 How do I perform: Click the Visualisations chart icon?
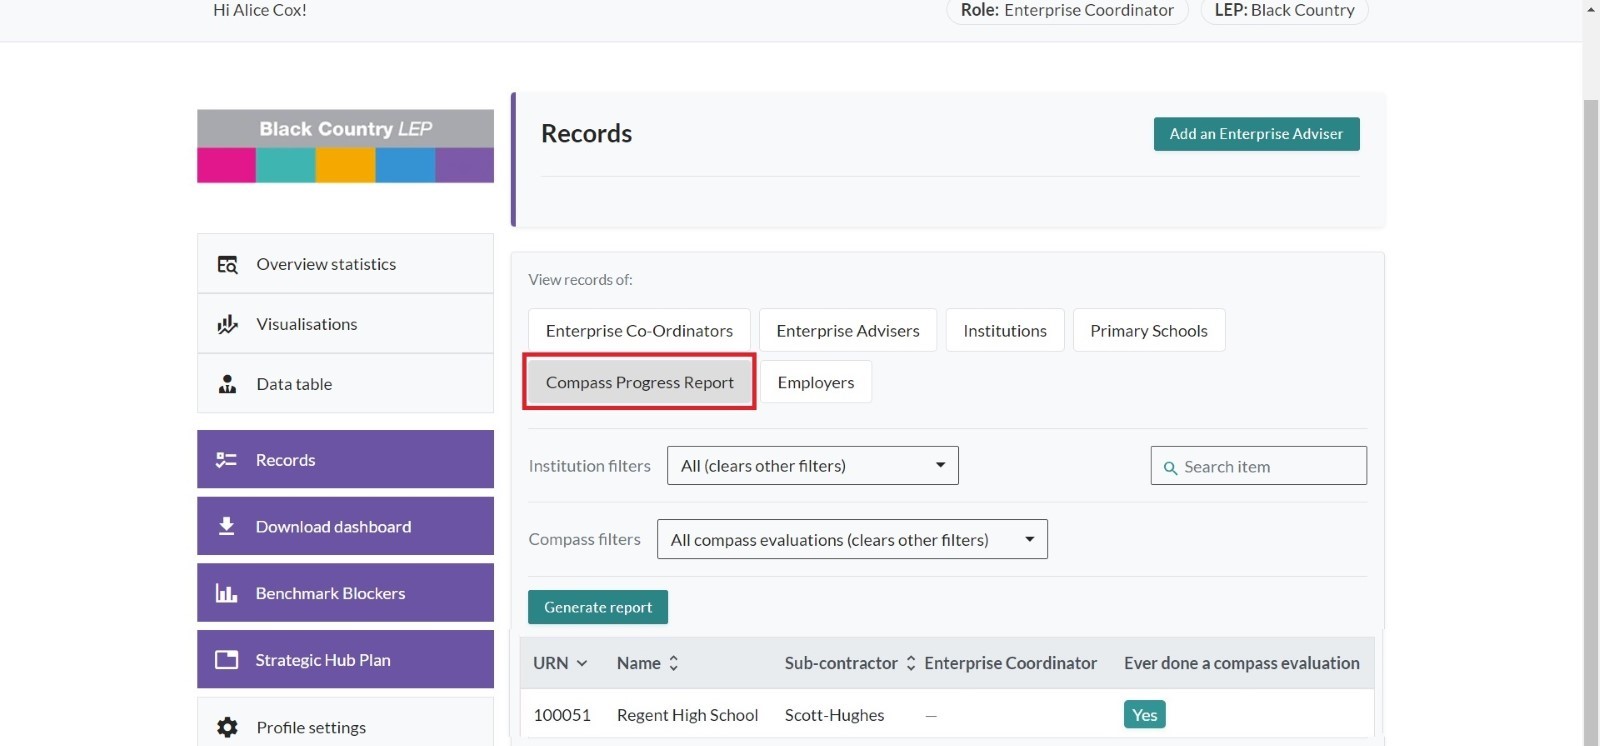227,324
